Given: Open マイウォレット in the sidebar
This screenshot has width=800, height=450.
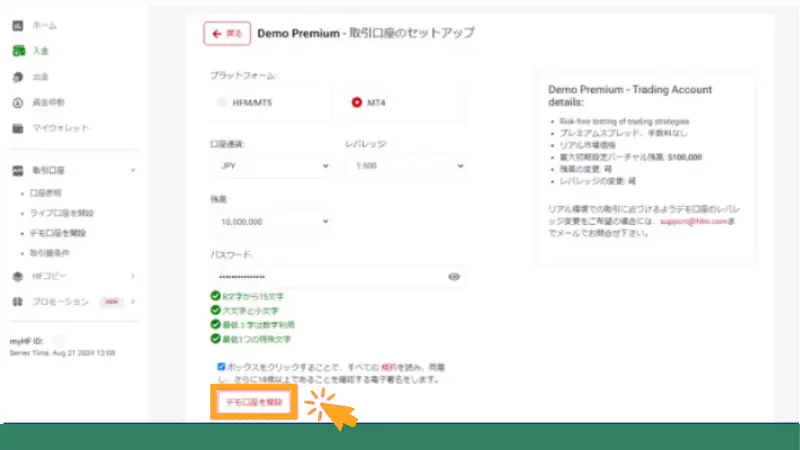Looking at the screenshot, I should [61, 128].
